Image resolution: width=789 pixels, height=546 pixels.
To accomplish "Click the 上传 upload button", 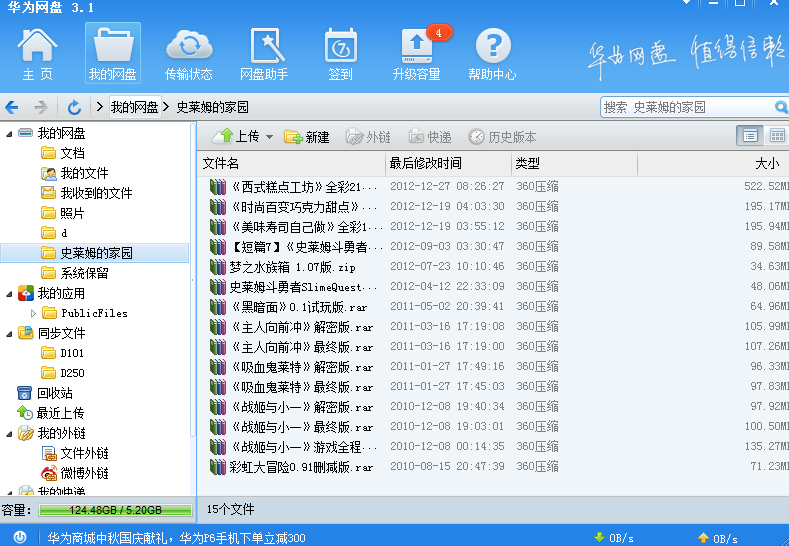I will click(235, 136).
